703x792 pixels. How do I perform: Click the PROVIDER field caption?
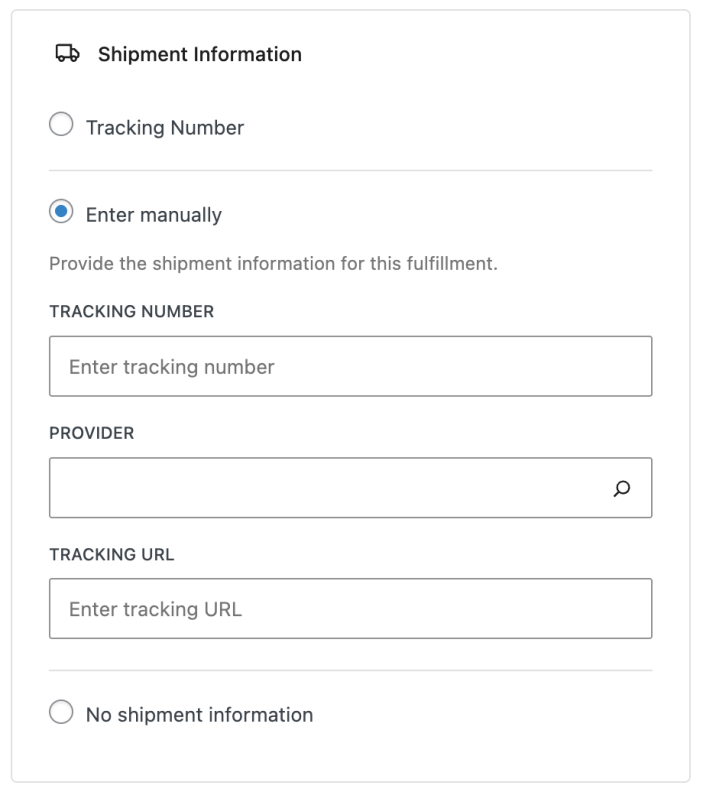[91, 433]
